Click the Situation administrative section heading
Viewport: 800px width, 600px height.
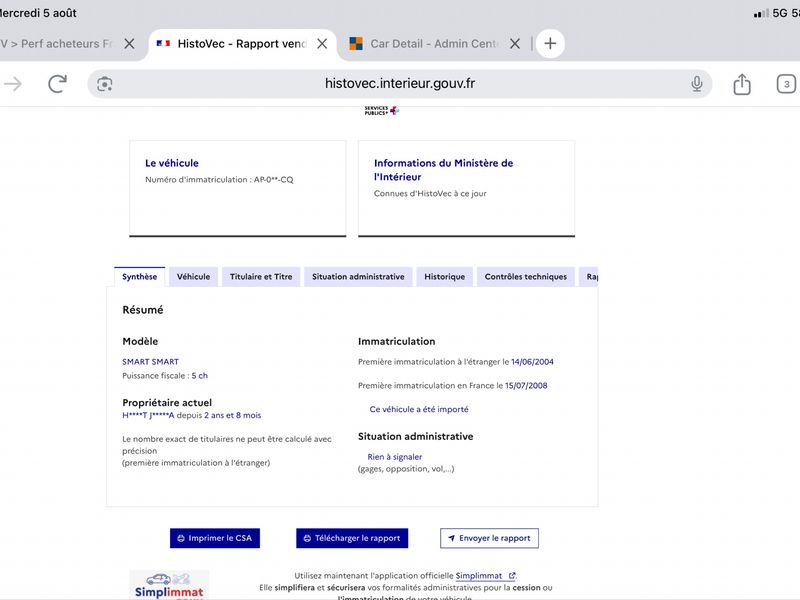[x=415, y=436]
